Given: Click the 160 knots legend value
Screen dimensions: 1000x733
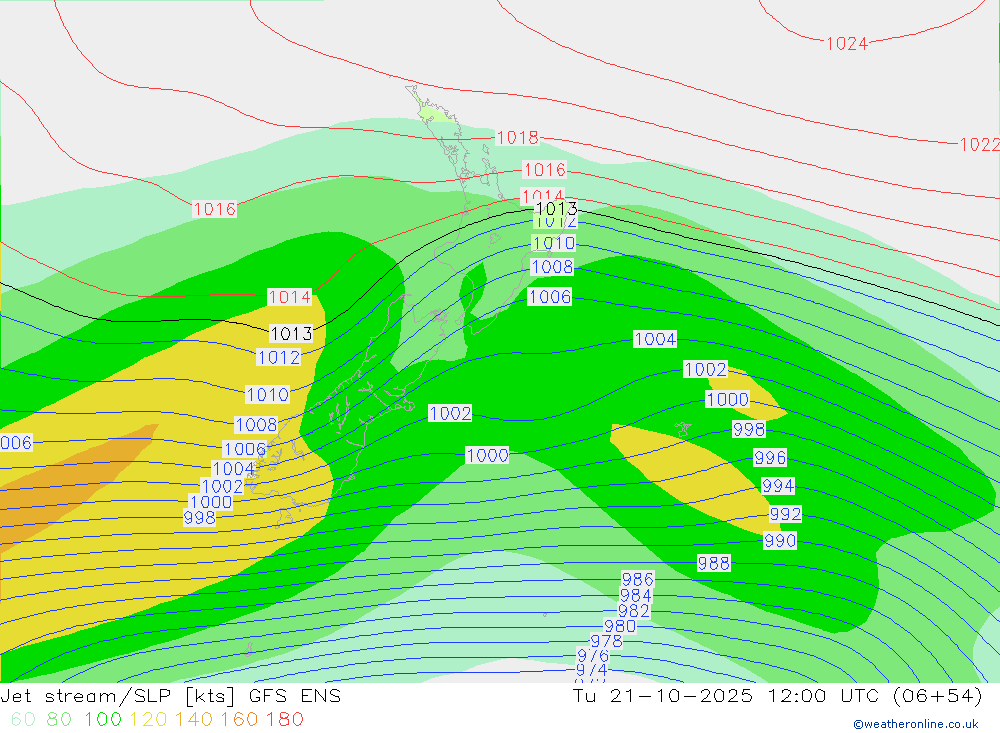Looking at the screenshot, I should point(239,719).
